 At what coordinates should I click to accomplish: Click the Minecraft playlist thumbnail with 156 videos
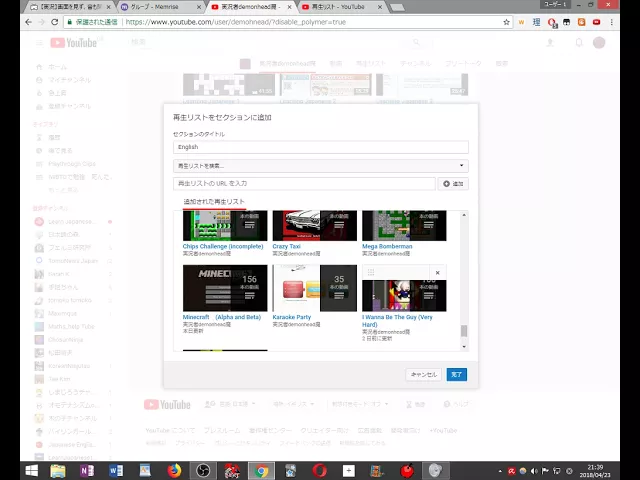[x=225, y=288]
